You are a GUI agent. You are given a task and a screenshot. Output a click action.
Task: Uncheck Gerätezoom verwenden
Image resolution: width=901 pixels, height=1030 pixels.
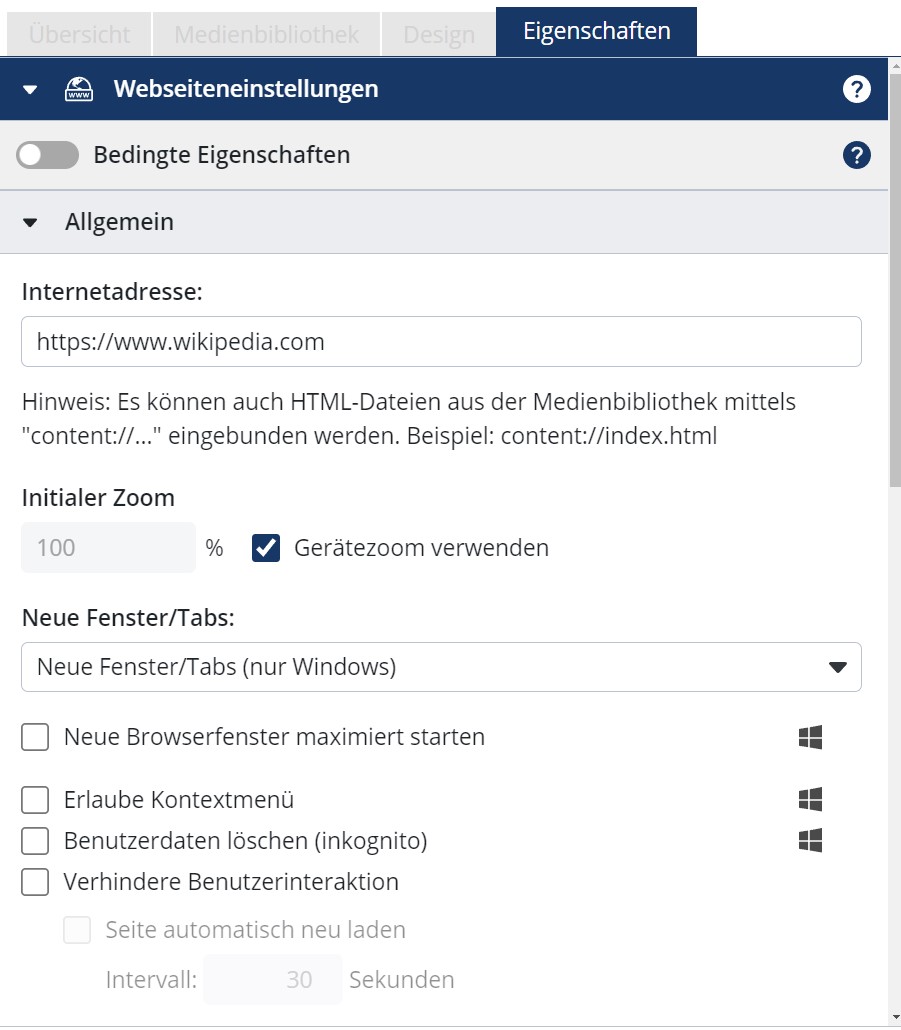coord(266,547)
